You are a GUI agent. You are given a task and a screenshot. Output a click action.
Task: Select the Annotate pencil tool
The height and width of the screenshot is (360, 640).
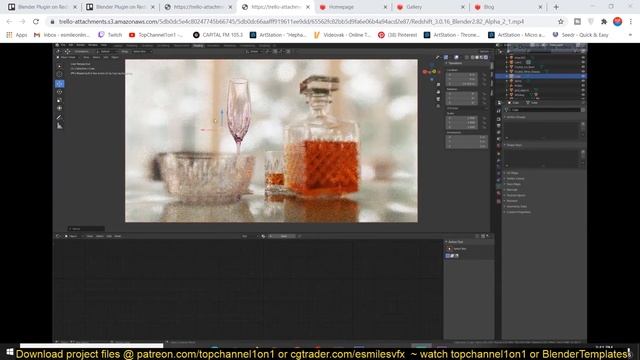60,117
